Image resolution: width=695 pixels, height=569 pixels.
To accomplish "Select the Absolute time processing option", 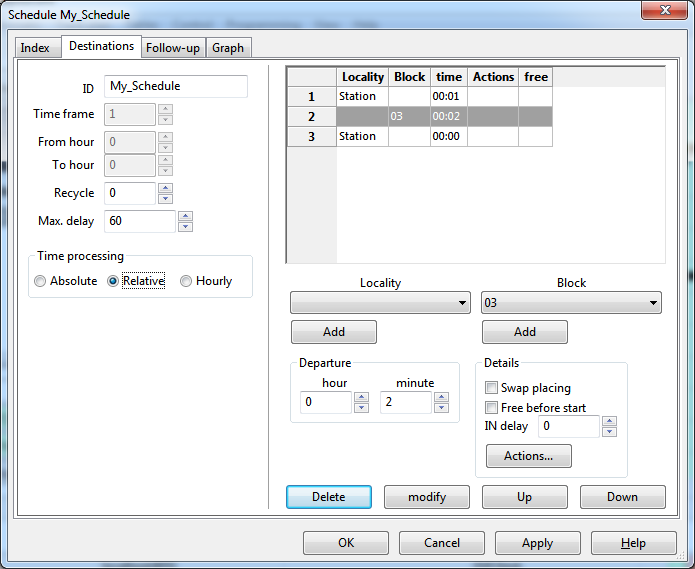I will [x=41, y=281].
